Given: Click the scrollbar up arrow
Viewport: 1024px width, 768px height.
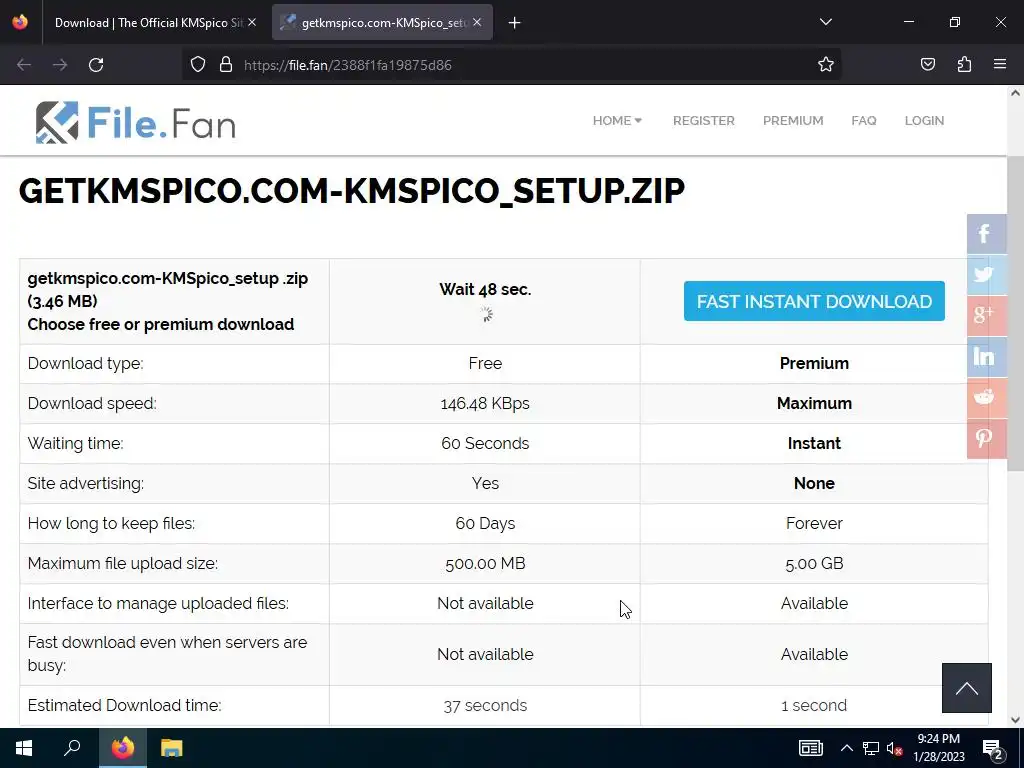Looking at the screenshot, I should [1016, 93].
